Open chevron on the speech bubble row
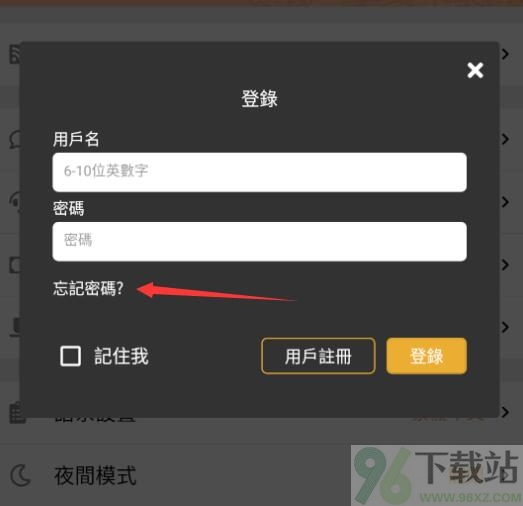The image size is (523, 506). 505,139
